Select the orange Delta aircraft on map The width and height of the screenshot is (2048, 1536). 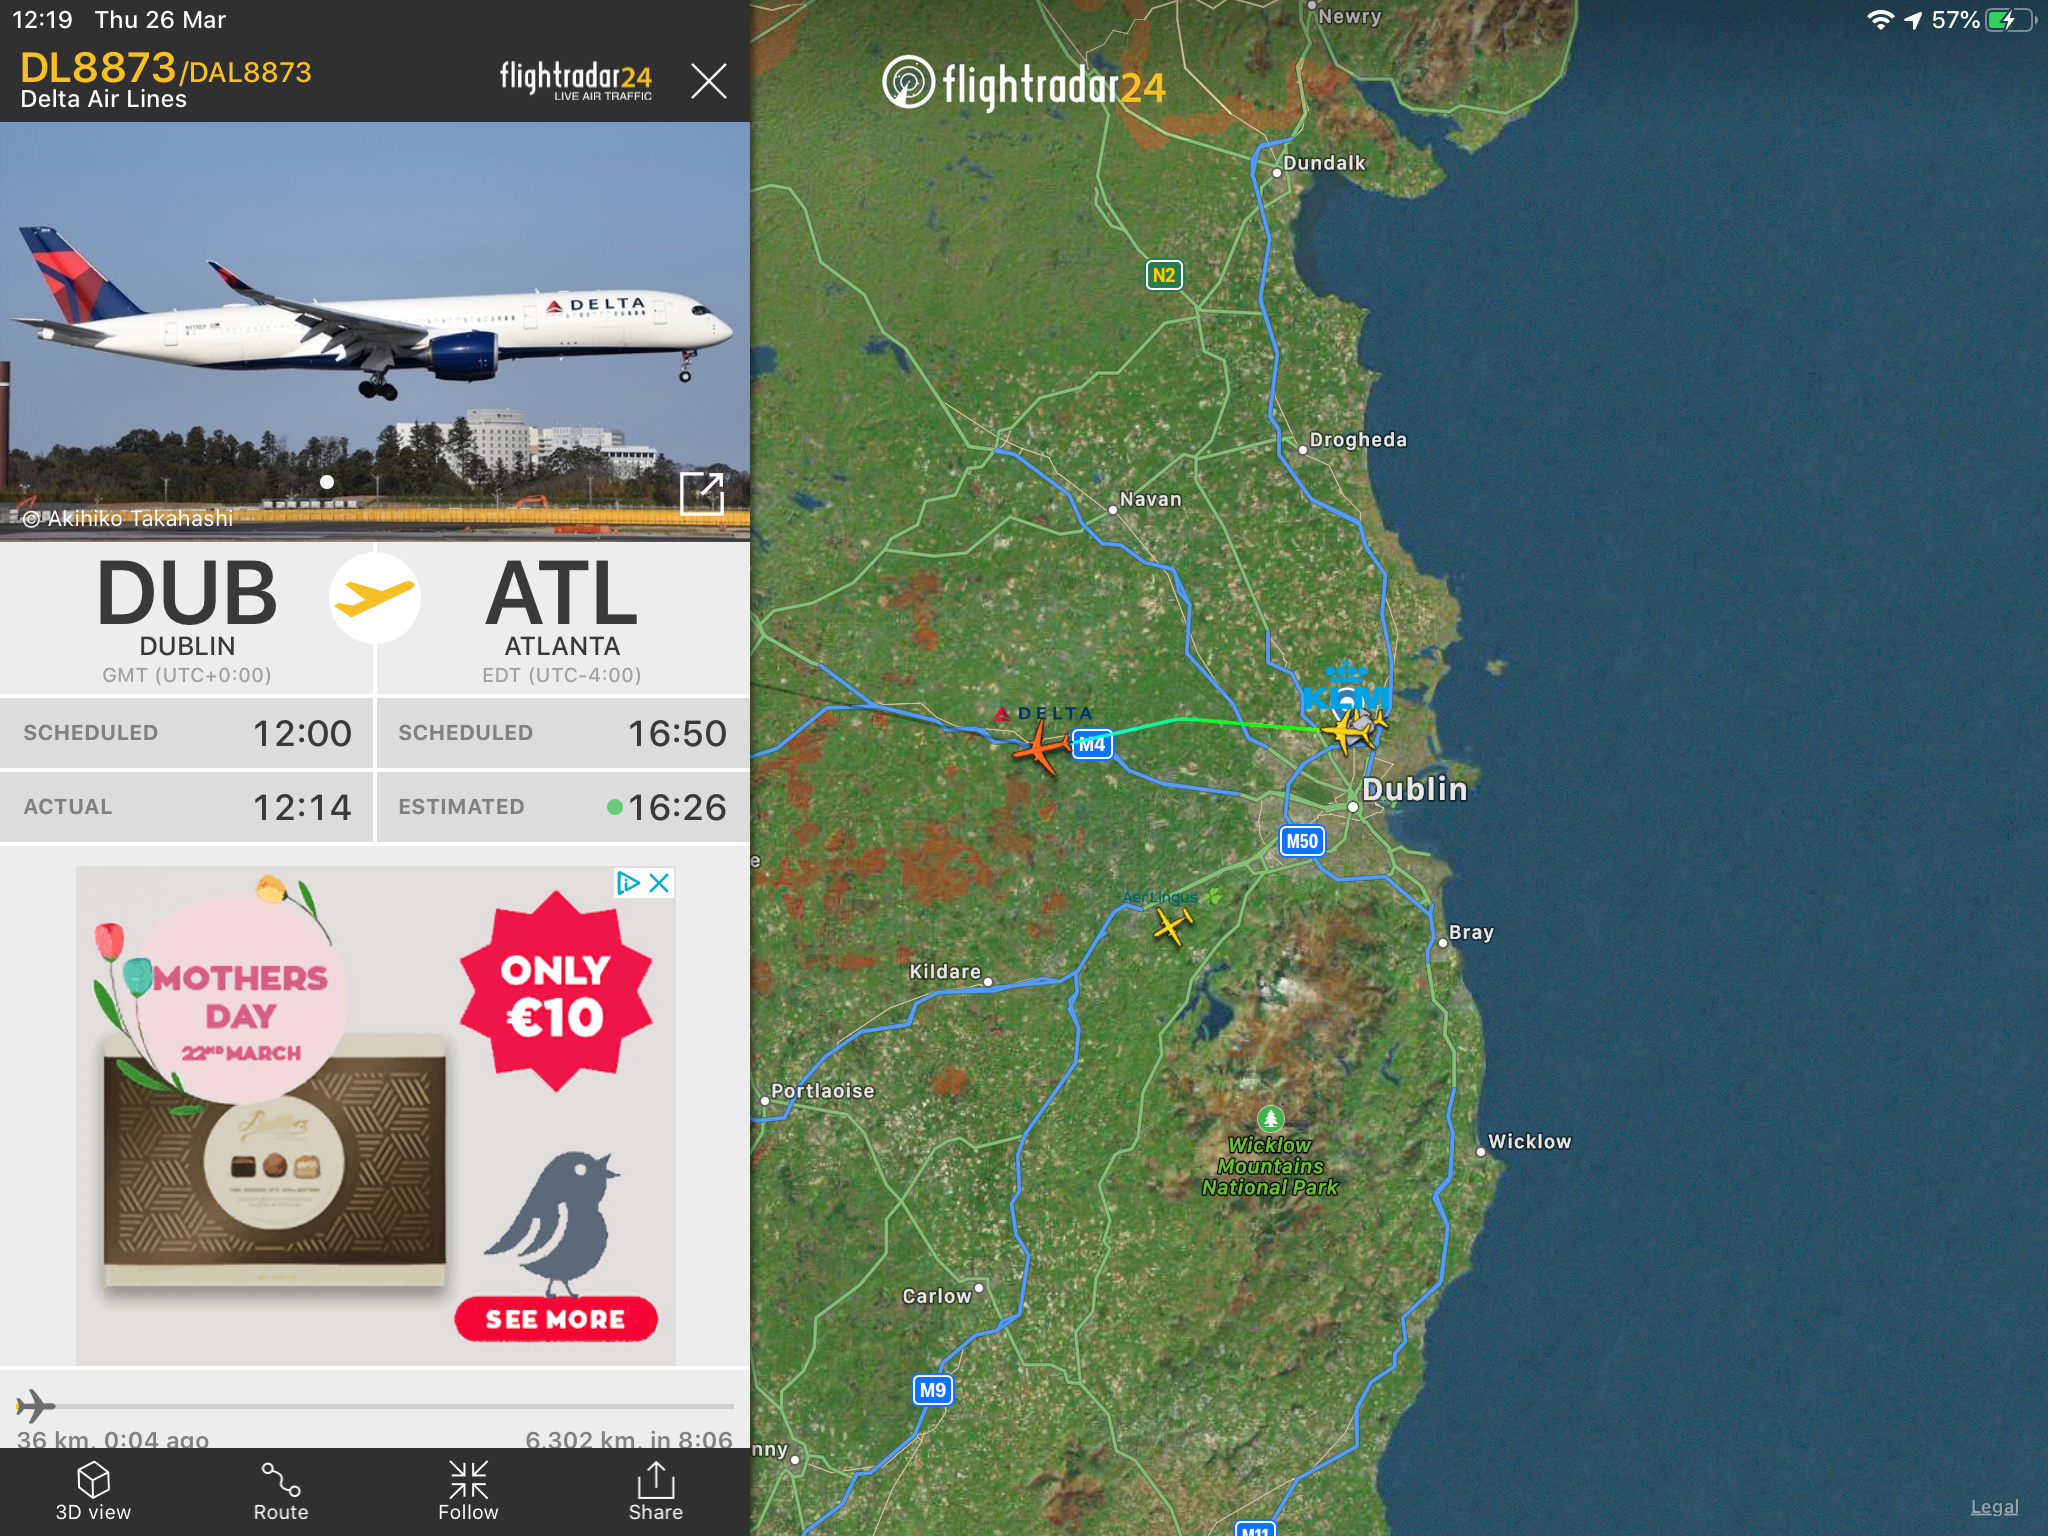pyautogui.click(x=1038, y=746)
